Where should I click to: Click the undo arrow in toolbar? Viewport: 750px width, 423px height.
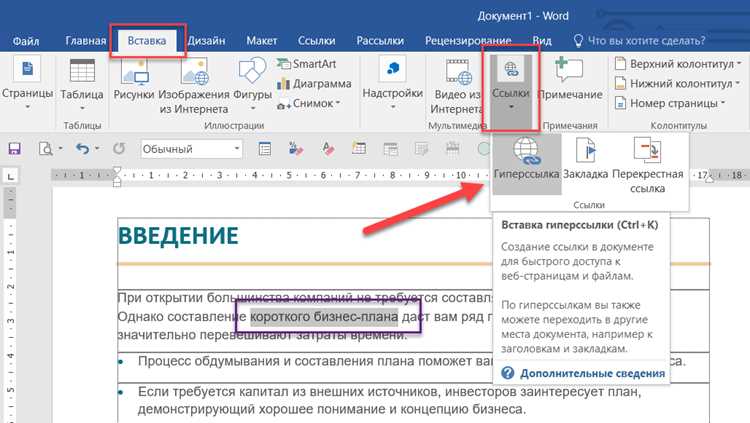click(82, 149)
